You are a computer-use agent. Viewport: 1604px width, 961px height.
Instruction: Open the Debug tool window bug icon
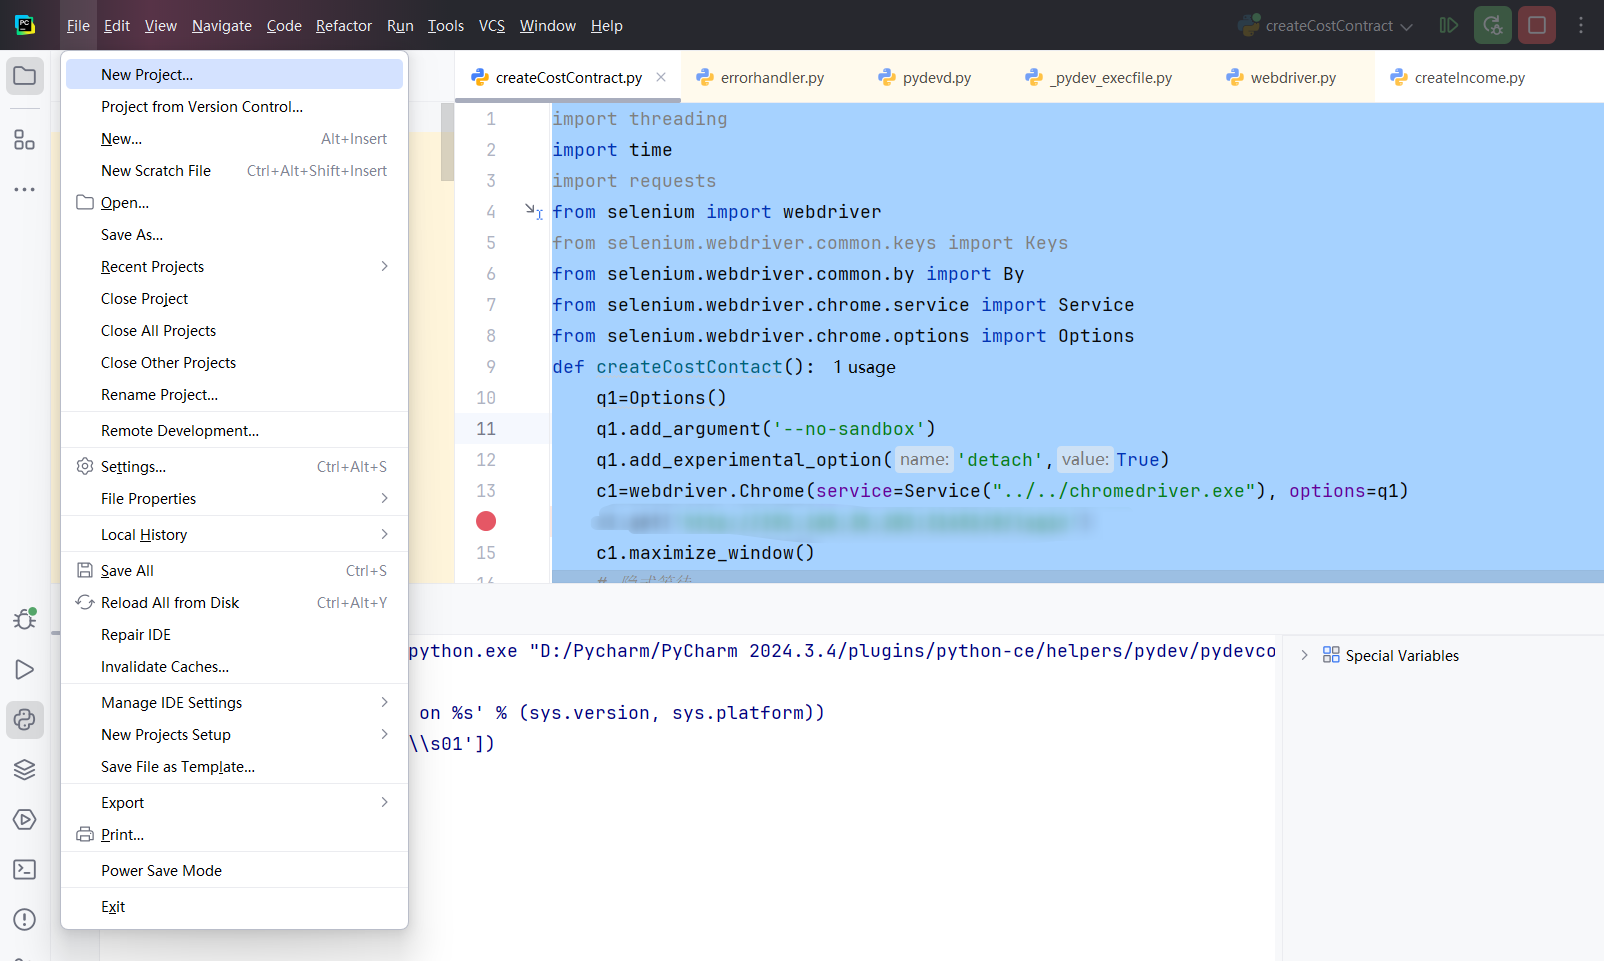coord(25,619)
